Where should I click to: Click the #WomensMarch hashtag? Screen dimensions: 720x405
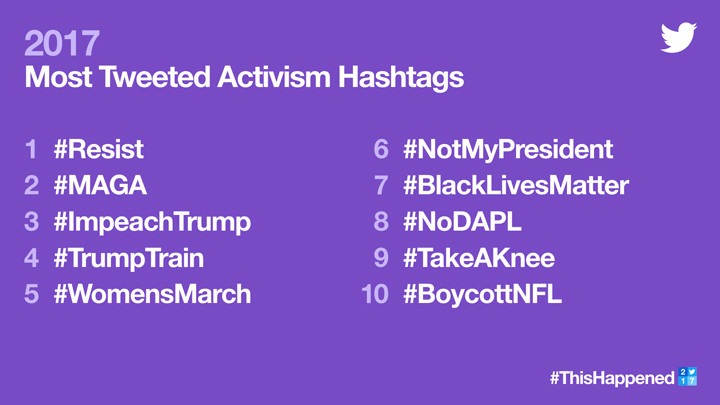click(152, 294)
